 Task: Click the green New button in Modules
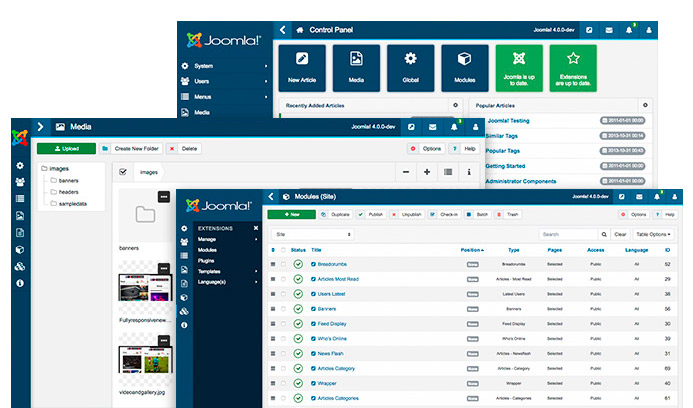292,214
